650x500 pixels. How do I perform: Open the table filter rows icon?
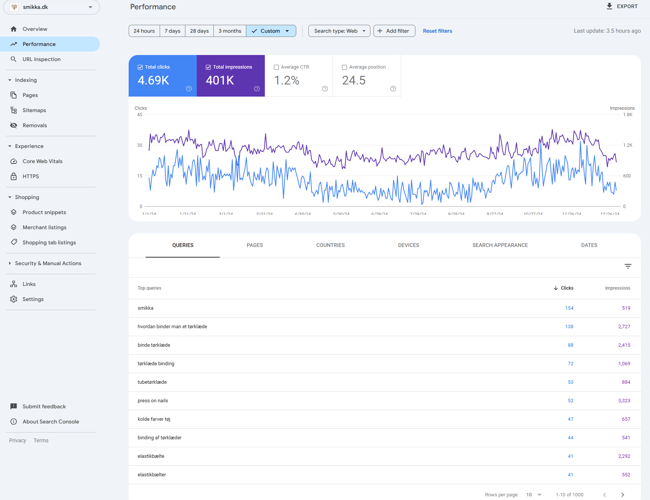(x=628, y=266)
